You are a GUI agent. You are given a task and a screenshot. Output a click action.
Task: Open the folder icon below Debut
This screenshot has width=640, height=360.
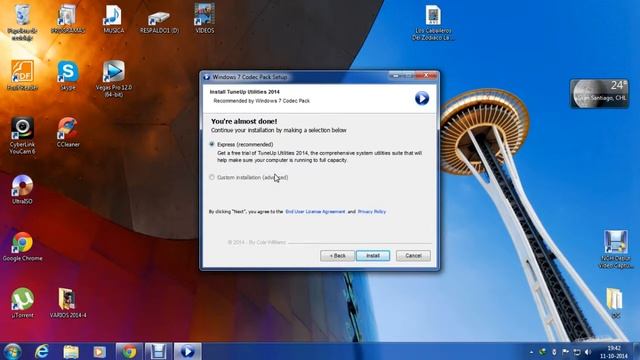click(x=615, y=303)
